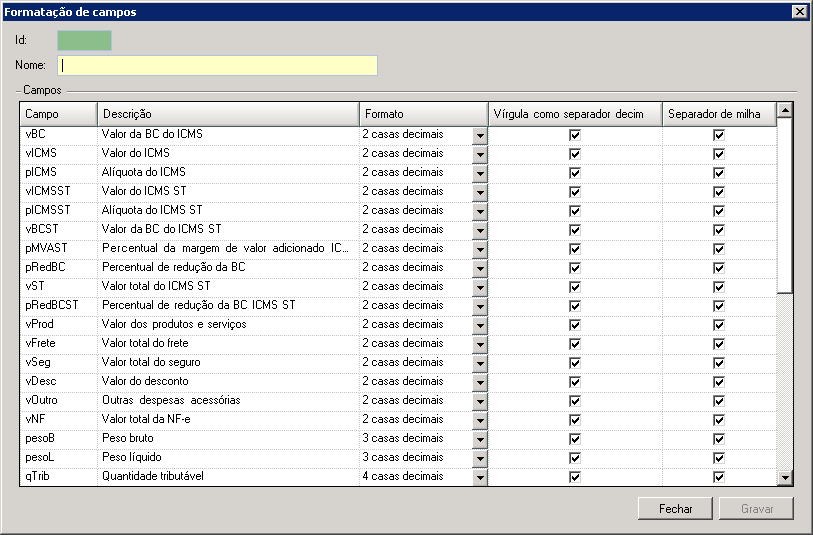Sort by the Campo column header
Screen dimensions: 813x535
(x=58, y=114)
